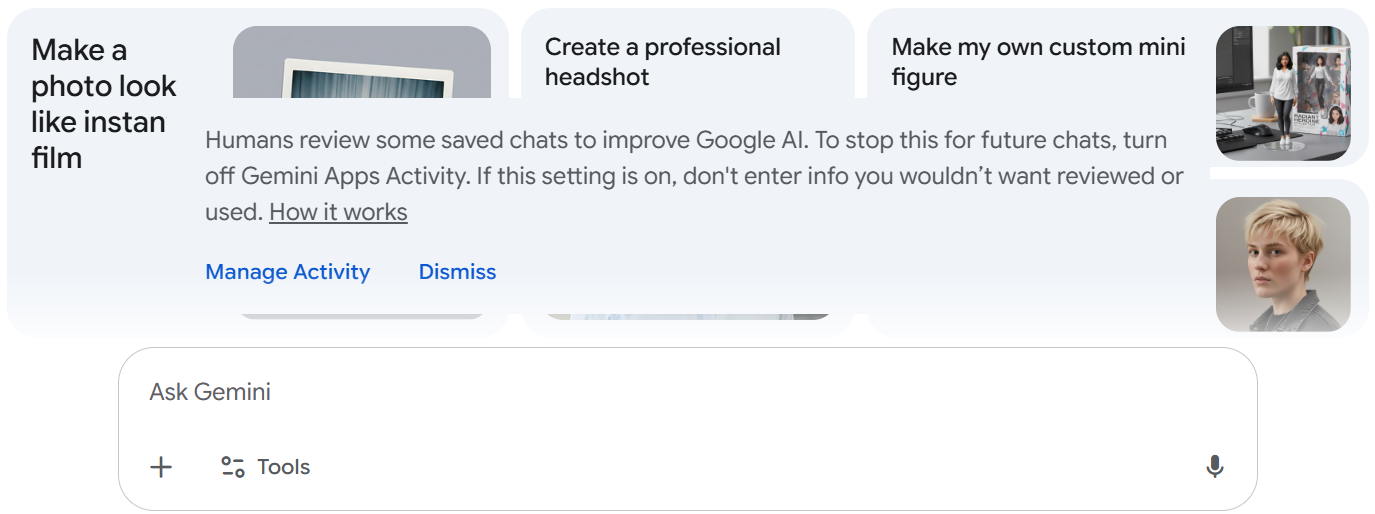The height and width of the screenshot is (514, 1375).
Task: Activate the microphone voice input icon
Action: tap(1215, 467)
